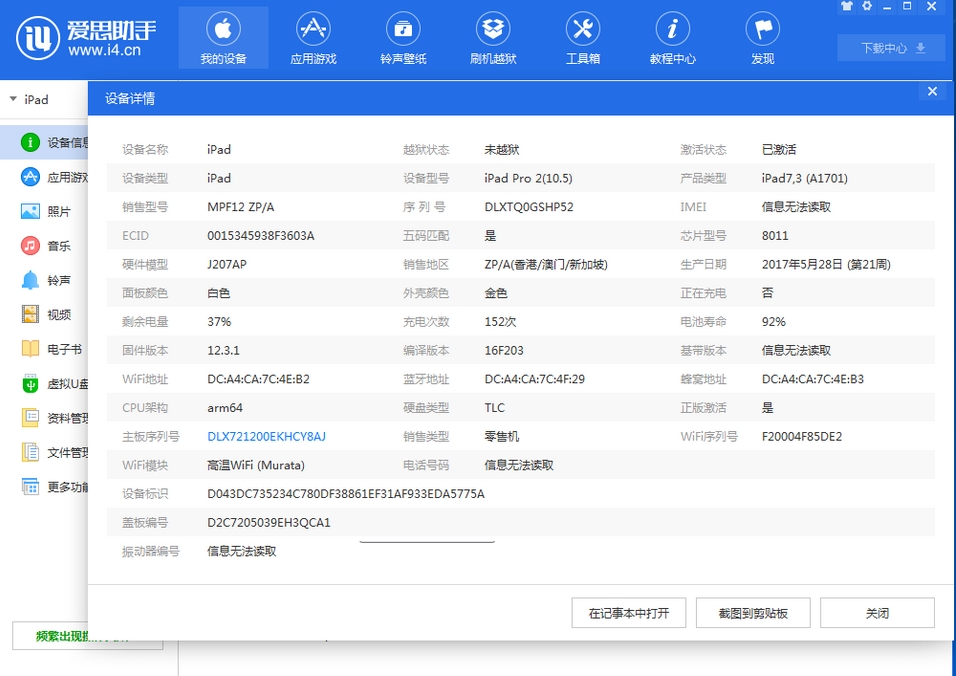Screen dimensions: 956x676
Task: Select chip model 8011
Action: (x=775, y=235)
